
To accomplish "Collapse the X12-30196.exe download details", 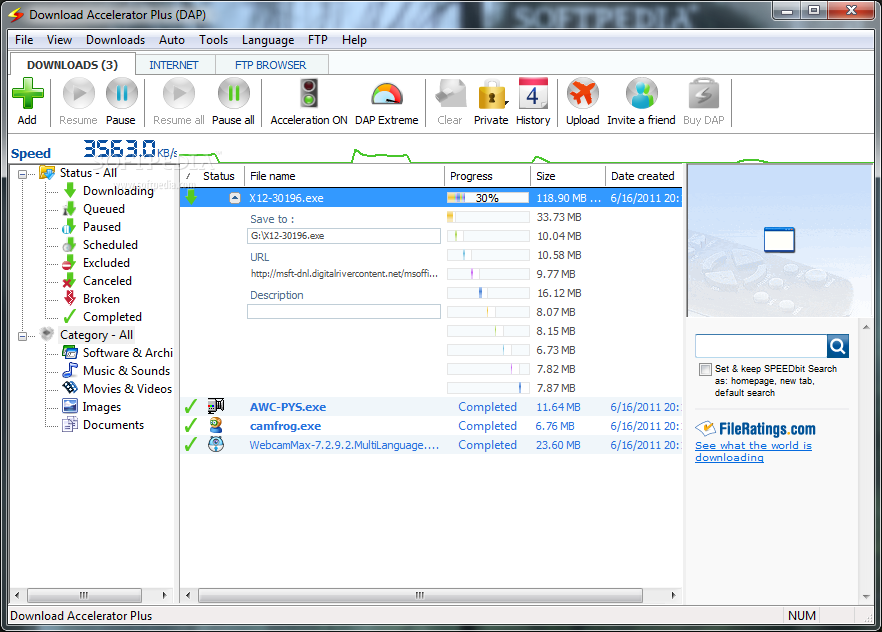I will click(235, 198).
